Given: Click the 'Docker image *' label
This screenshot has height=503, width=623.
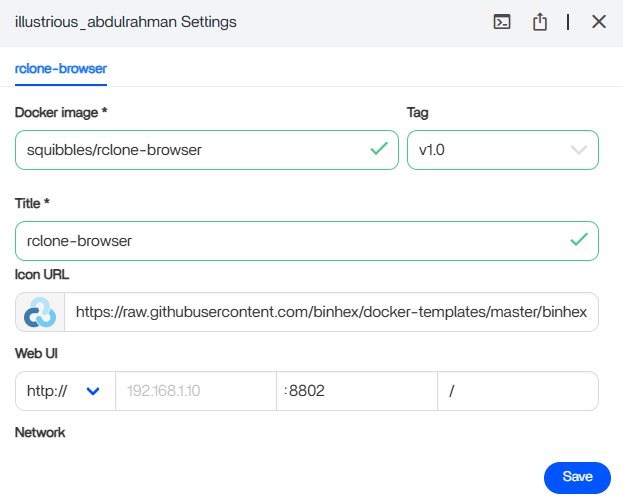Looking at the screenshot, I should pyautogui.click(x=61, y=112).
